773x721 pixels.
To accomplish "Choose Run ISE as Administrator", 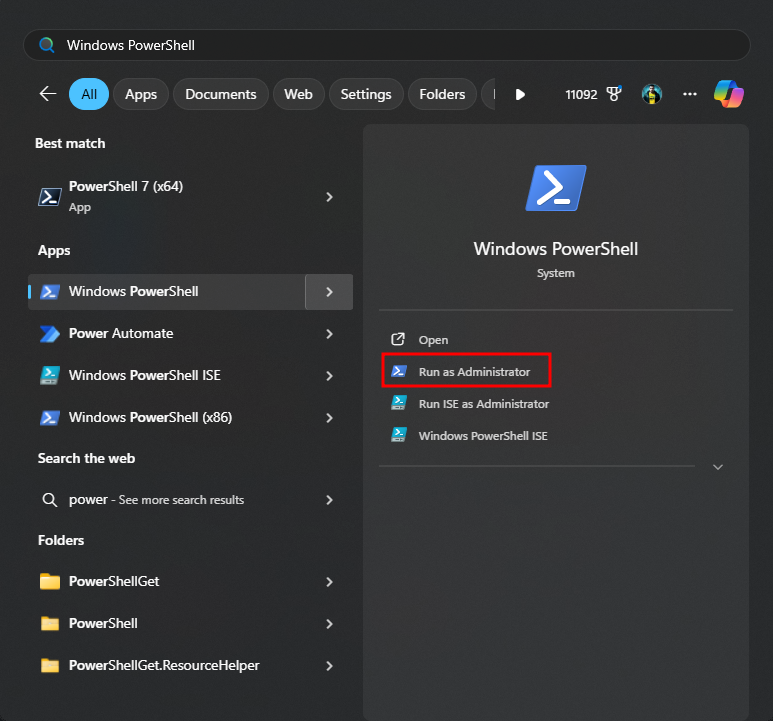I will (x=484, y=404).
